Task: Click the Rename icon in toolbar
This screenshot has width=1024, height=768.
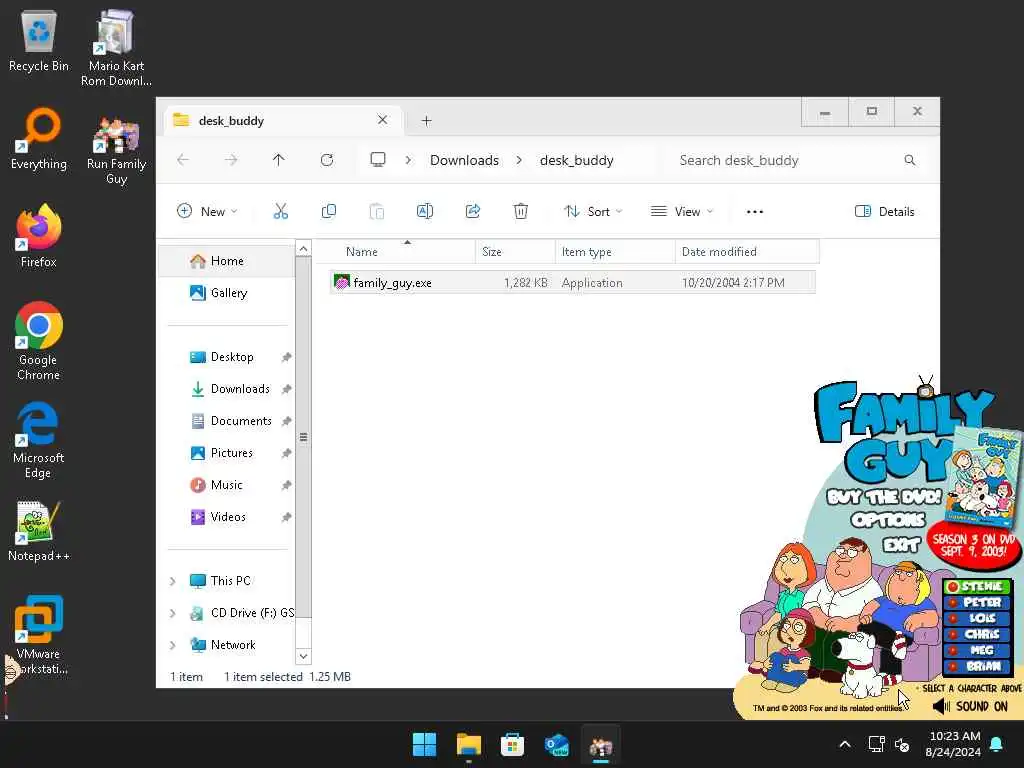Action: (424, 211)
